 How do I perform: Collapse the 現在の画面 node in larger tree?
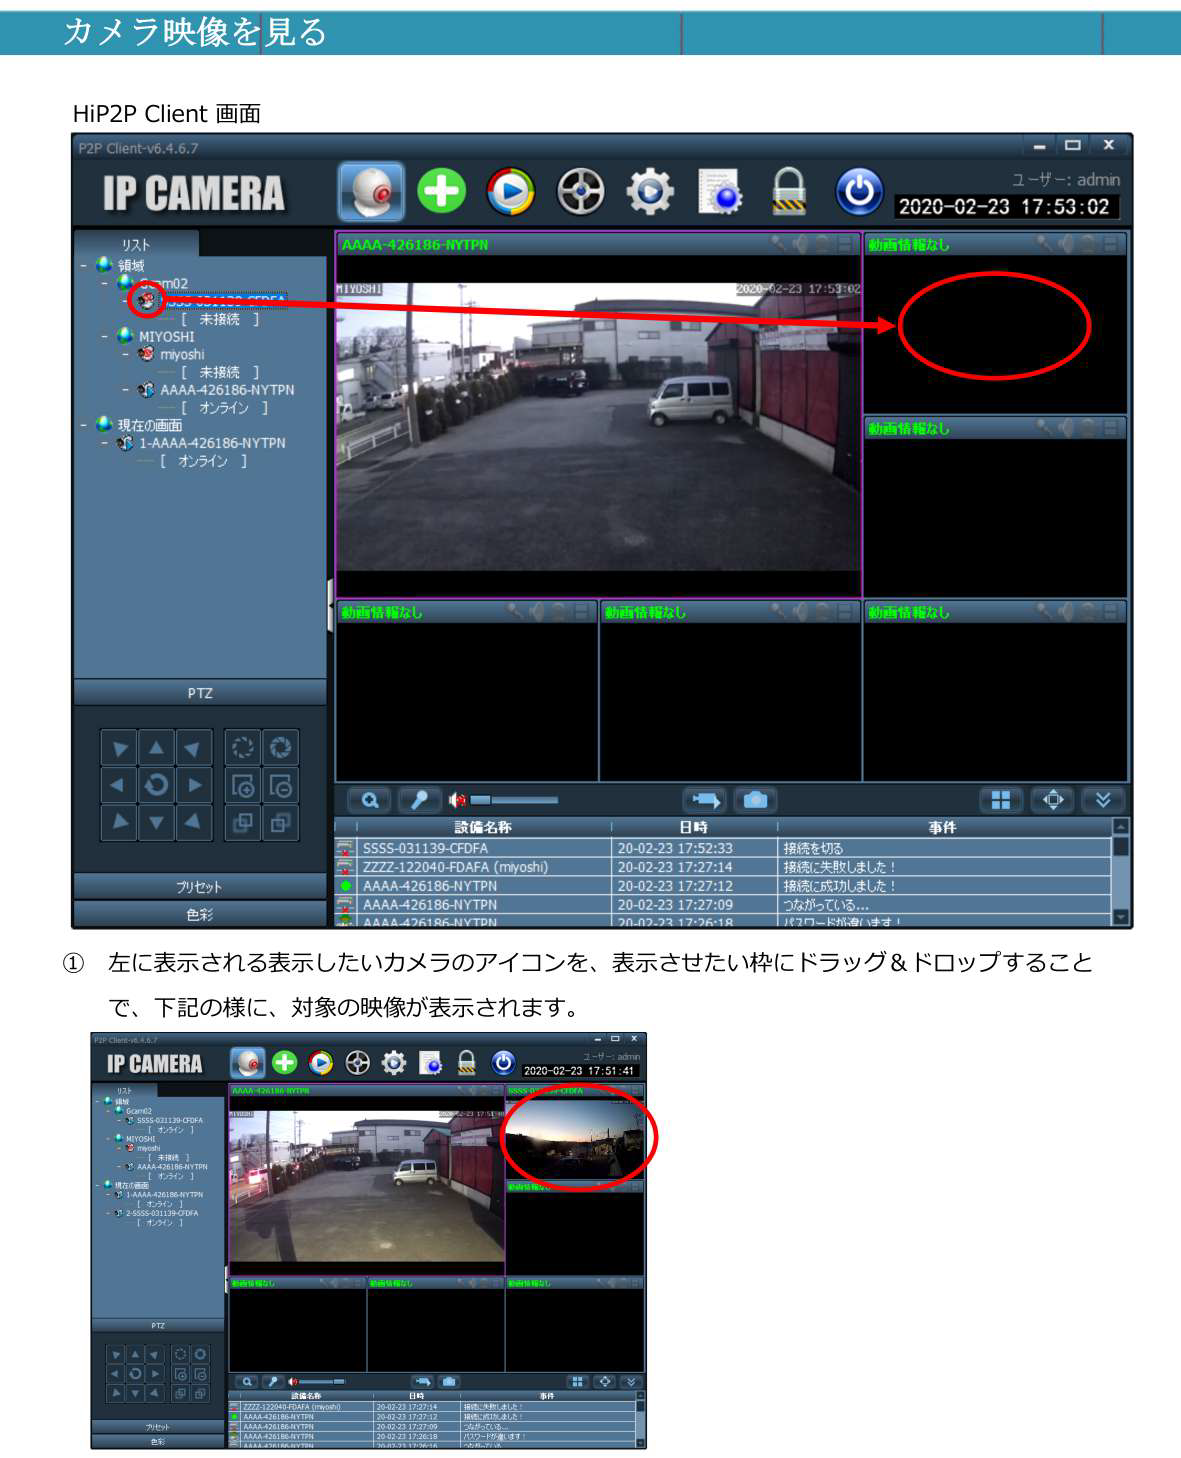tap(83, 425)
